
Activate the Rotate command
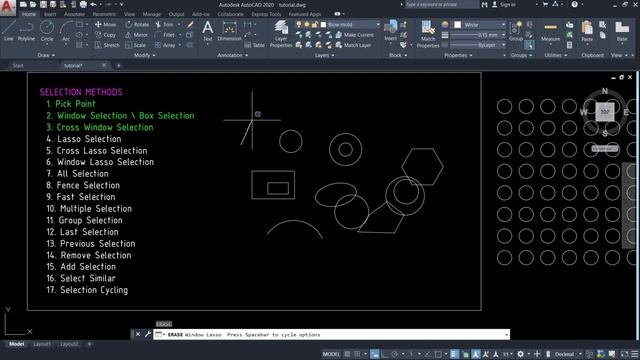pos(137,24)
